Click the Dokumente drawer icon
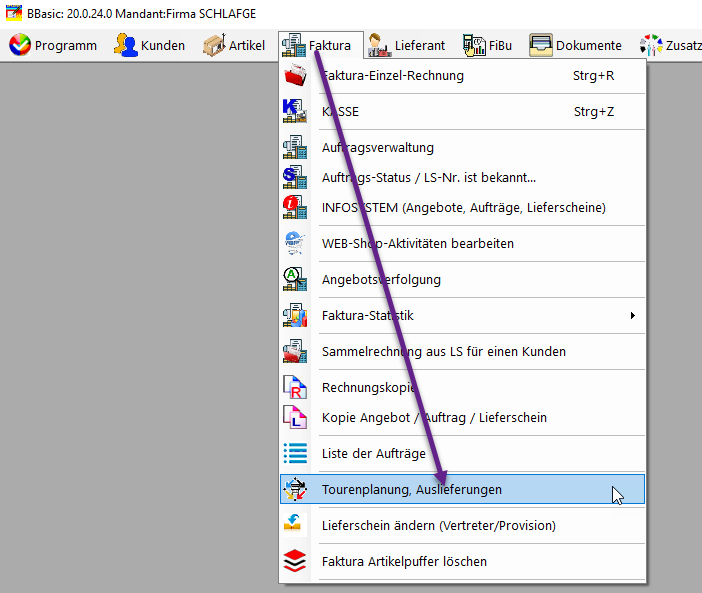The width and height of the screenshot is (702, 593). pos(541,45)
